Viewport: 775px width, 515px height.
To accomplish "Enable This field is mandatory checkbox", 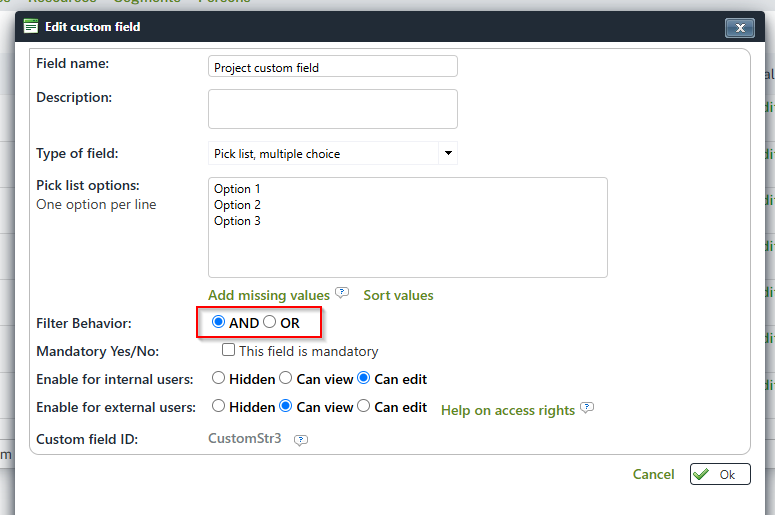I will coord(229,350).
